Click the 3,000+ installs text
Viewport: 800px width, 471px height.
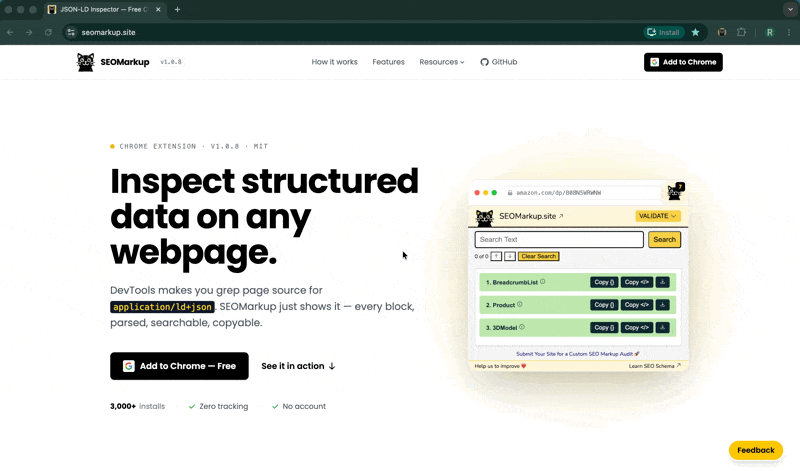[x=138, y=406]
